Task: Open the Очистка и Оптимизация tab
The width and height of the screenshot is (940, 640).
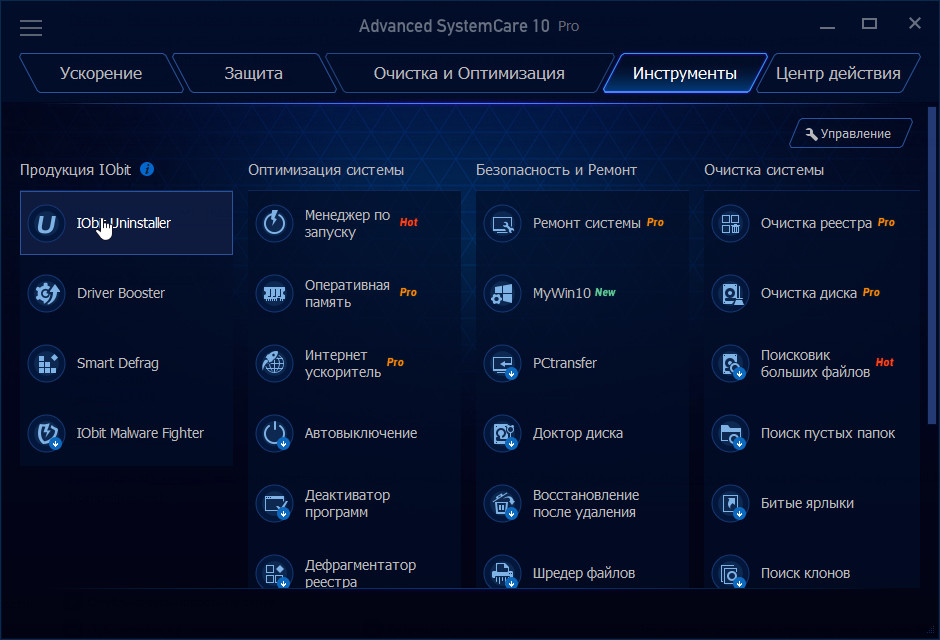Action: [x=469, y=73]
